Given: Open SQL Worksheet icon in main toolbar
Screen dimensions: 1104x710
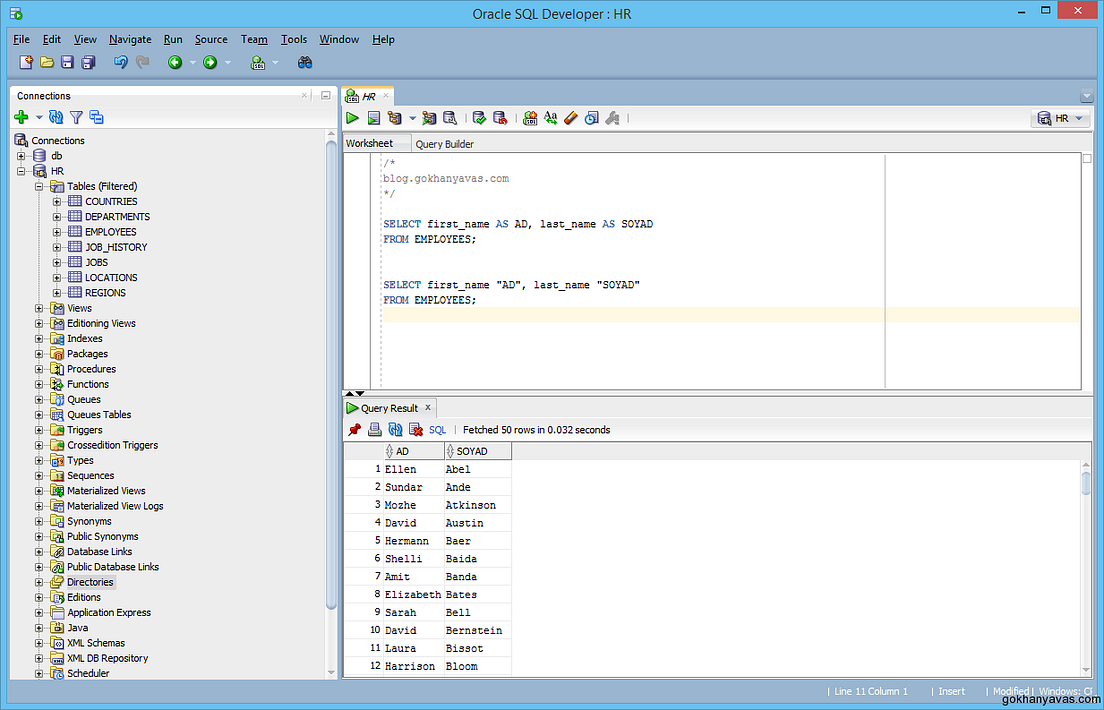Looking at the screenshot, I should point(258,62).
